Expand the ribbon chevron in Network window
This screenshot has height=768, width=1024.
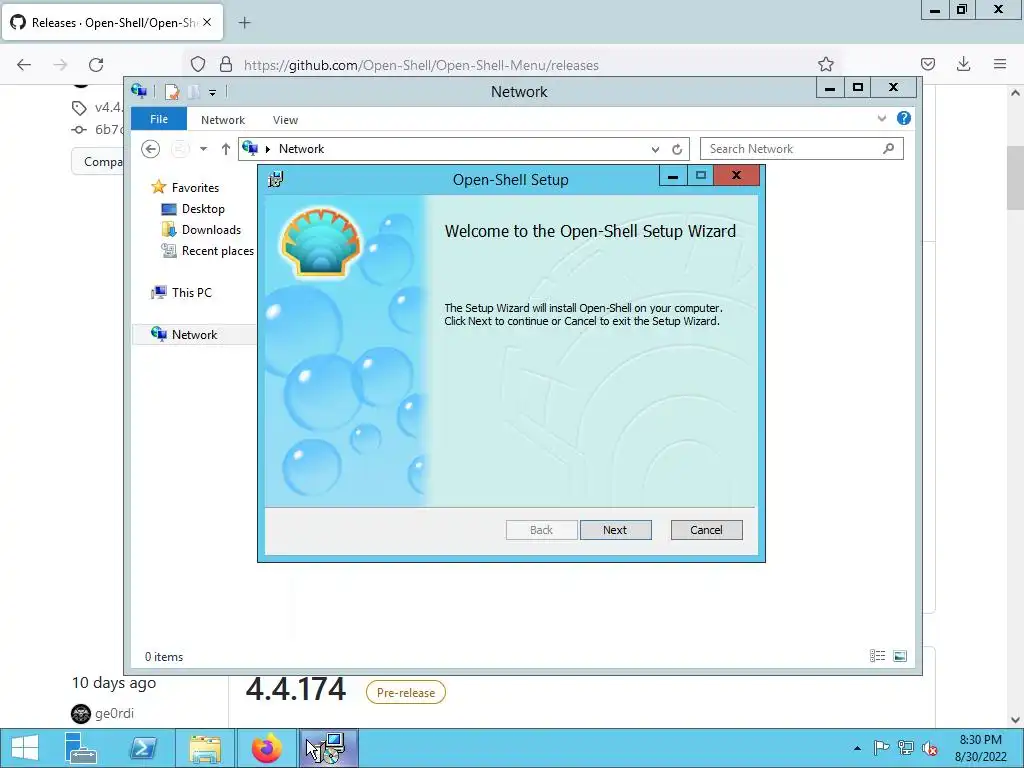tap(882, 118)
